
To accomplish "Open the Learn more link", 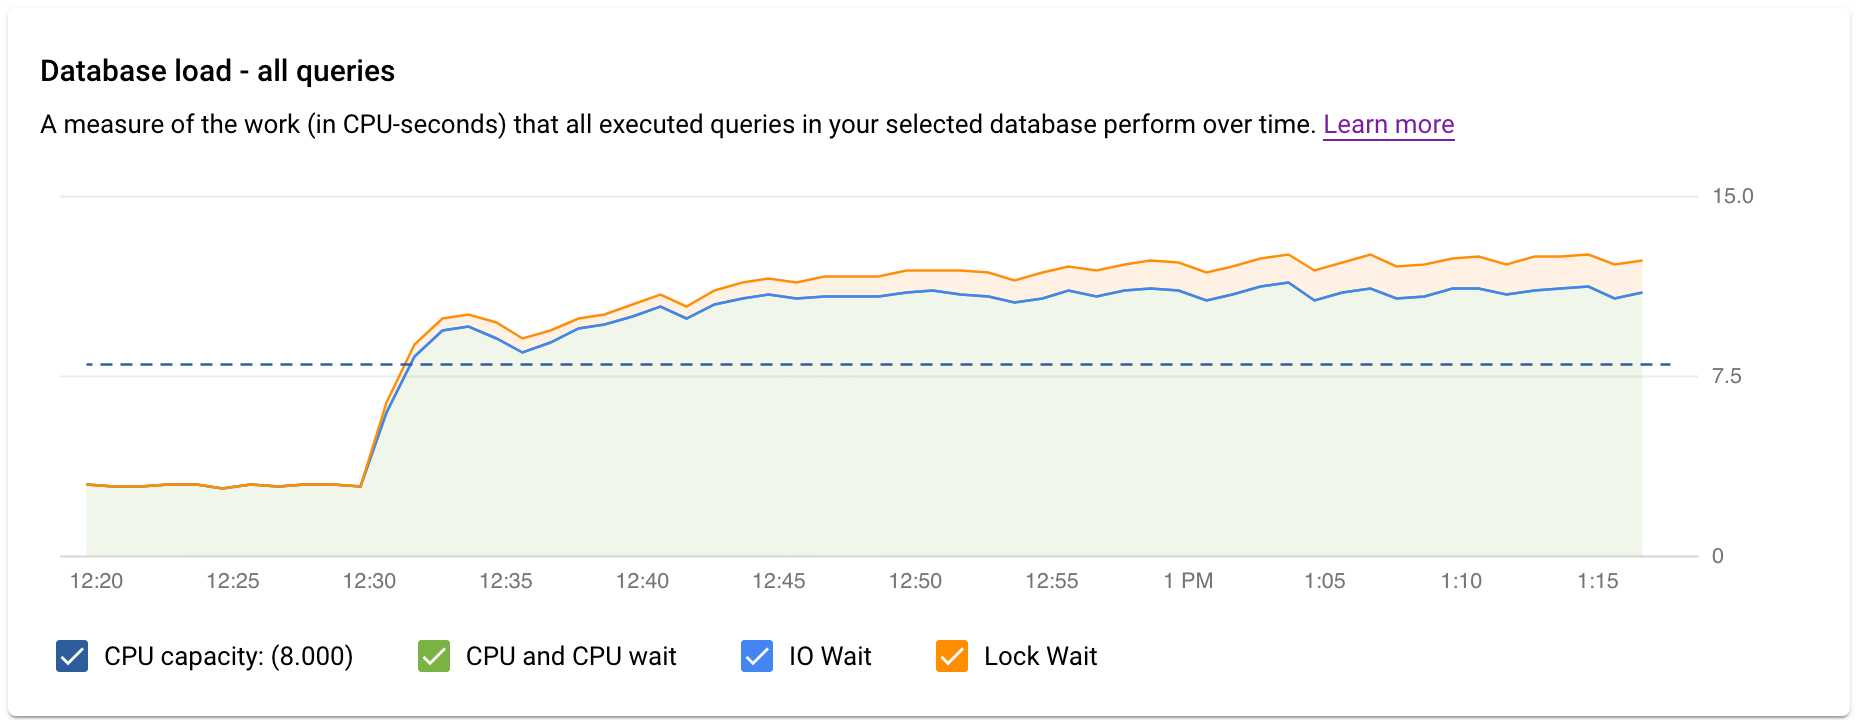I will tap(1389, 124).
